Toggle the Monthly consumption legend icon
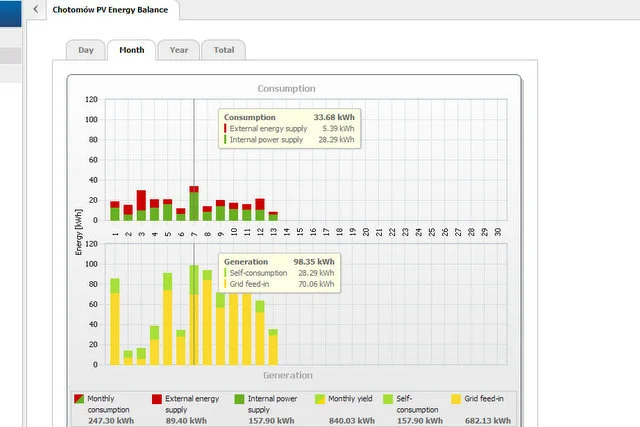 click(79, 399)
